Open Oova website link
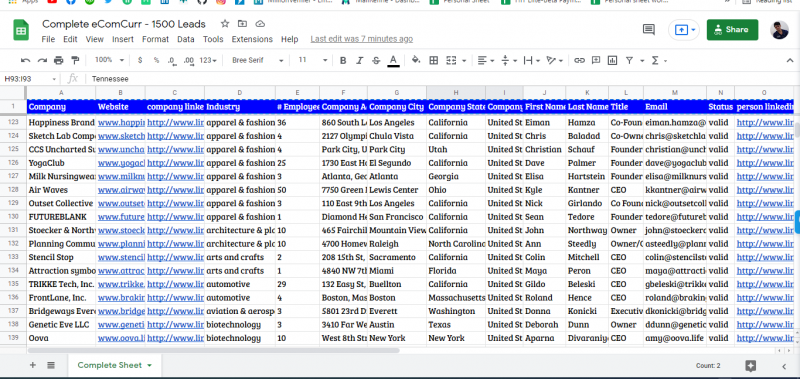This screenshot has height=379, width=800. pyautogui.click(x=121, y=338)
